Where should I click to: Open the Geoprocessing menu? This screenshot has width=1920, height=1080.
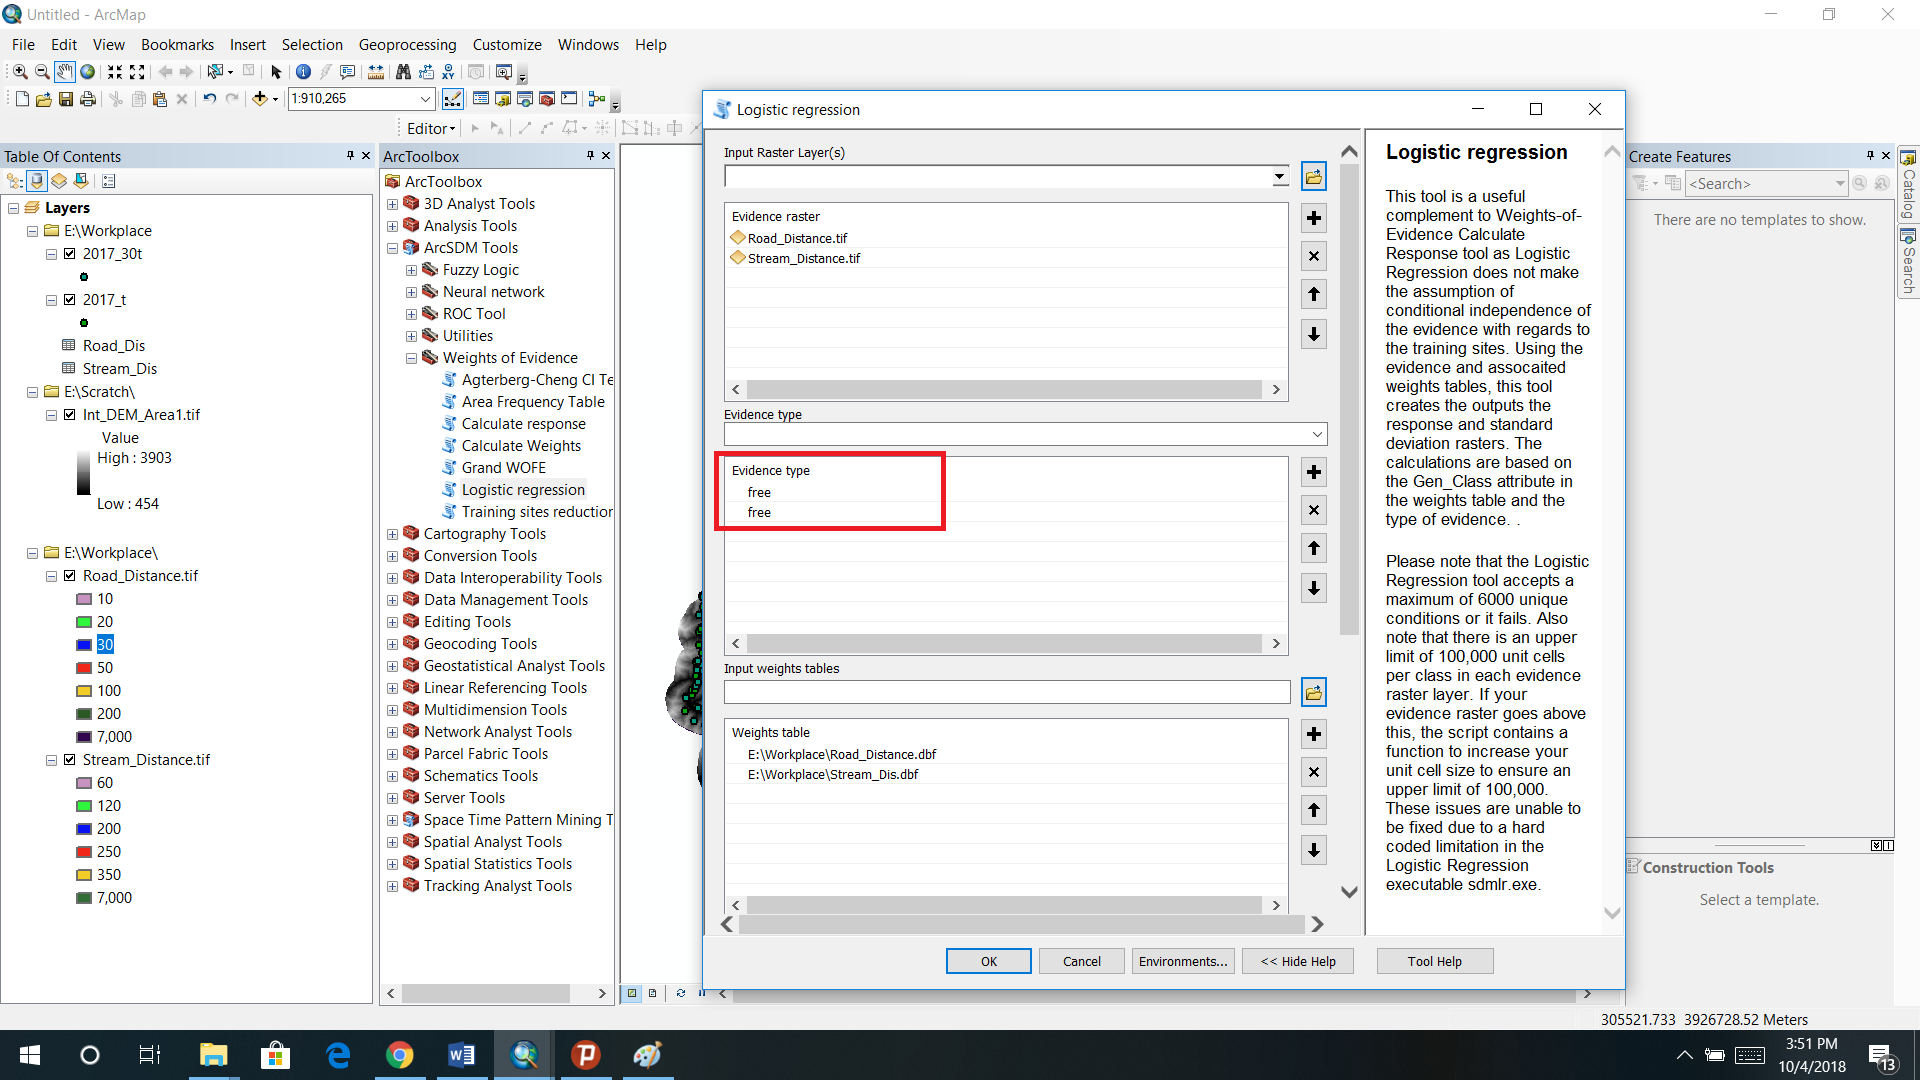tap(407, 44)
